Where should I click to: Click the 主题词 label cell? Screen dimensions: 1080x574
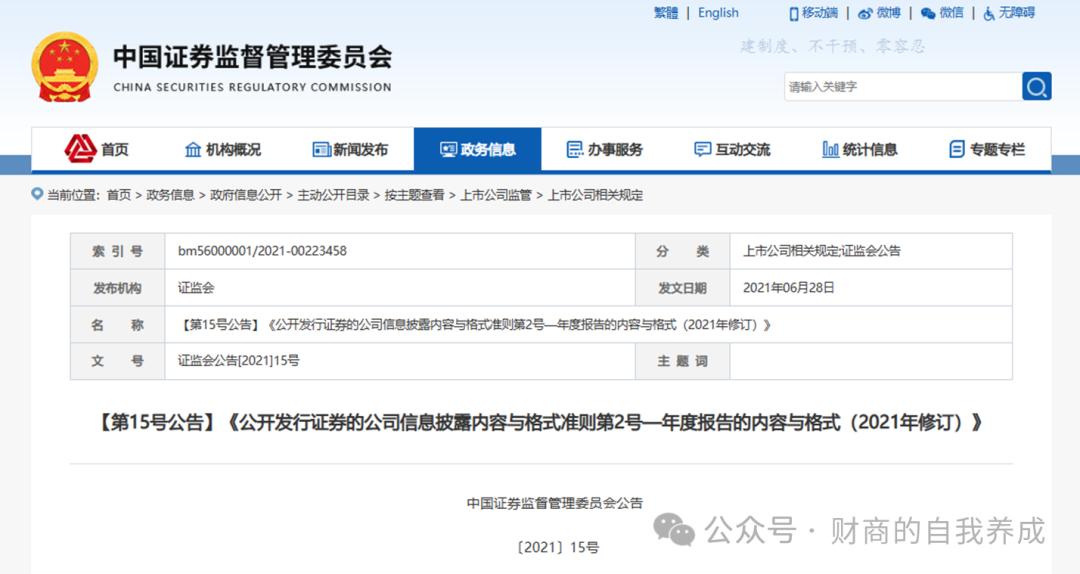(x=683, y=361)
